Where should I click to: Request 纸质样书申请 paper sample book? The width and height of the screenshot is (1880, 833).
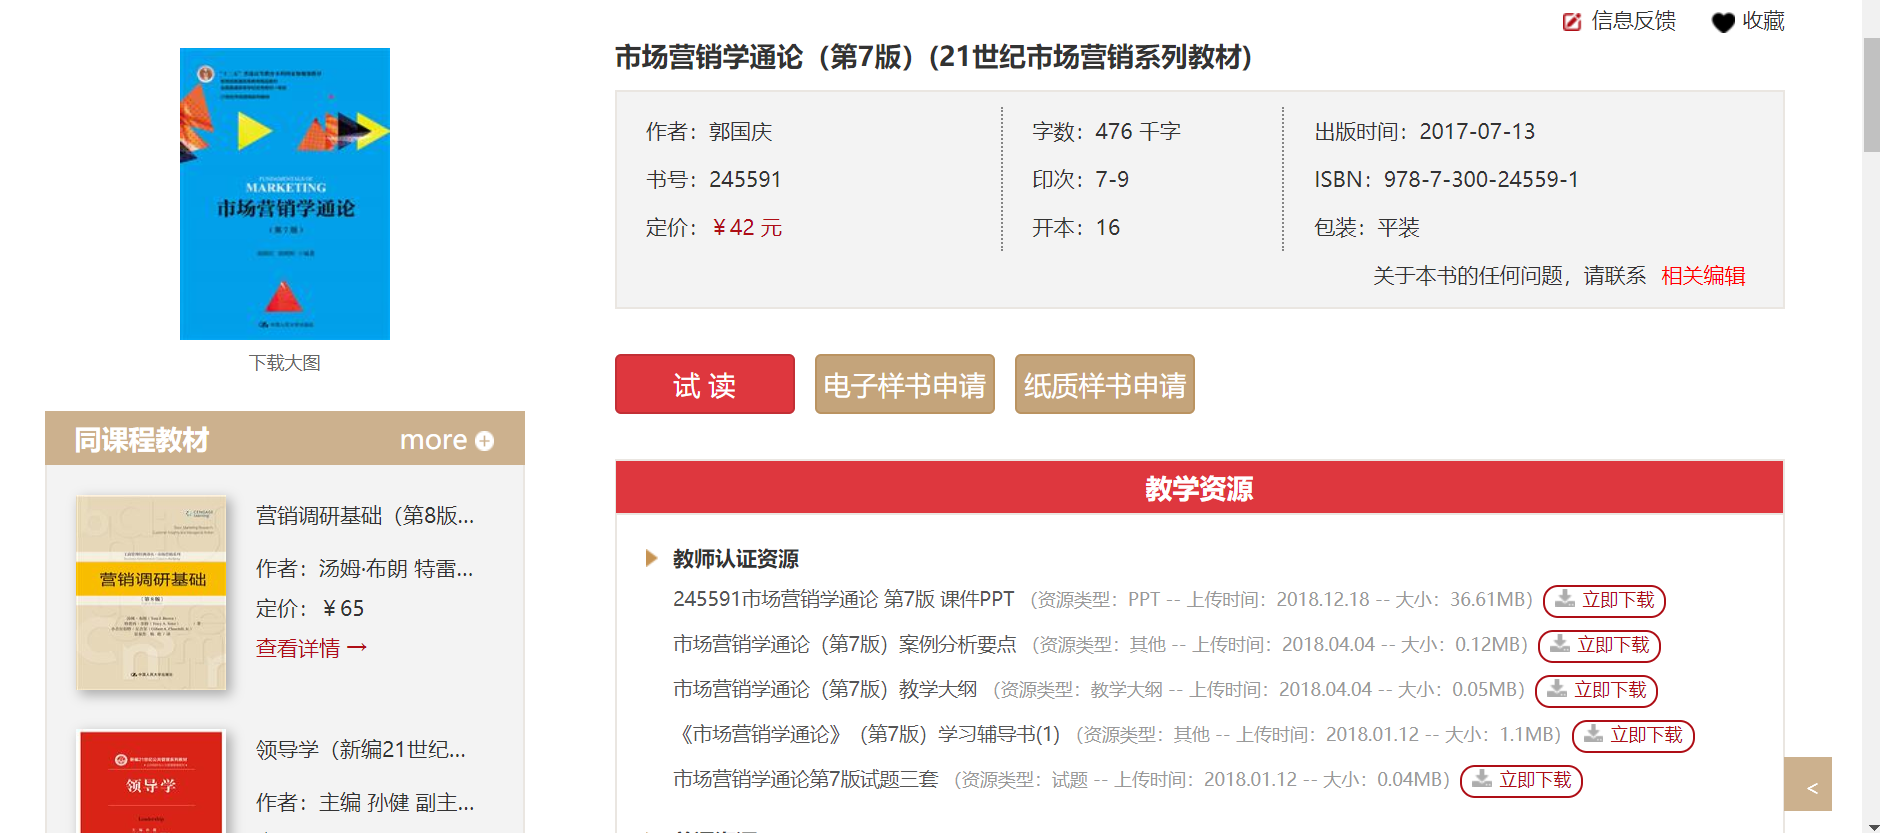click(x=1105, y=384)
